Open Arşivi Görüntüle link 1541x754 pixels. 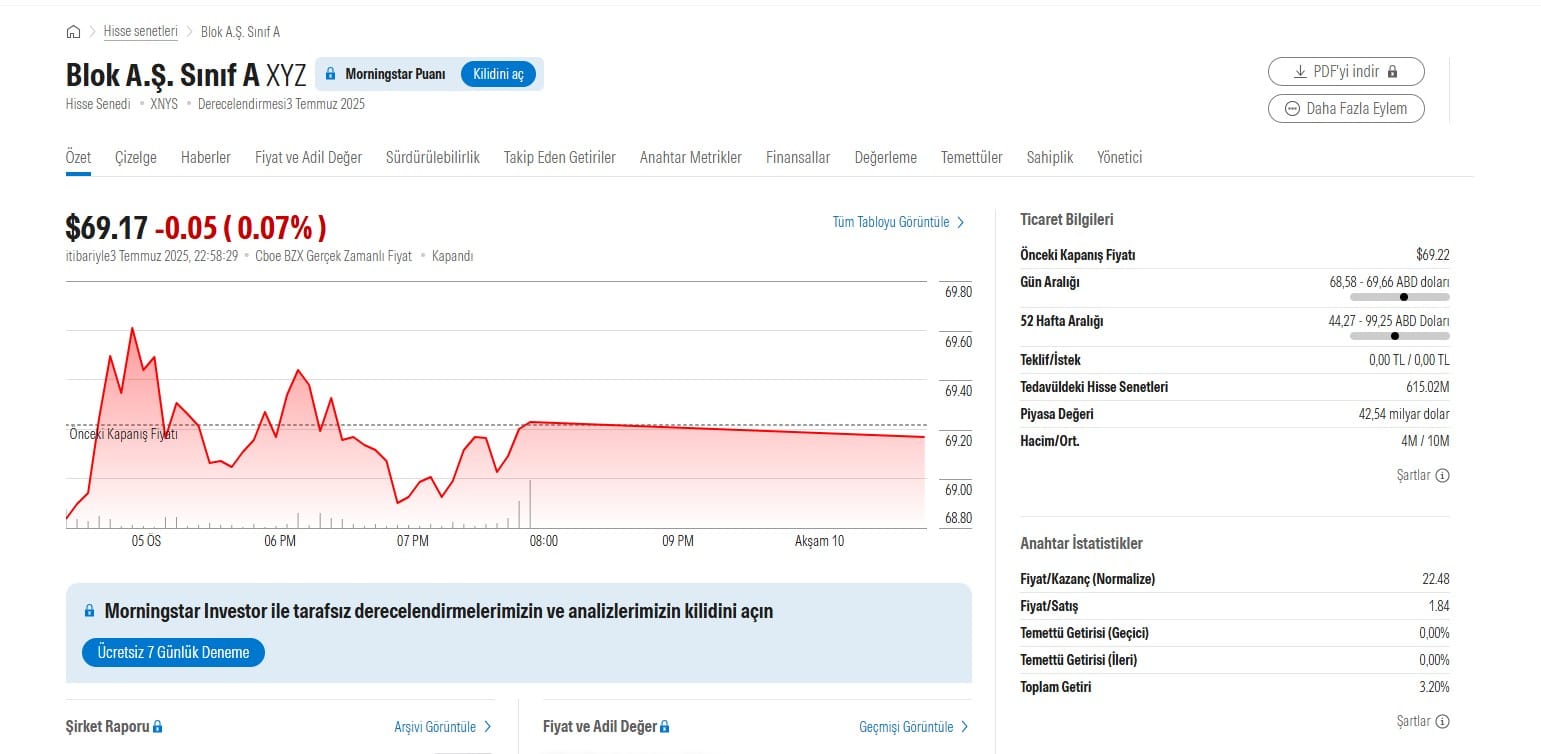pos(435,727)
